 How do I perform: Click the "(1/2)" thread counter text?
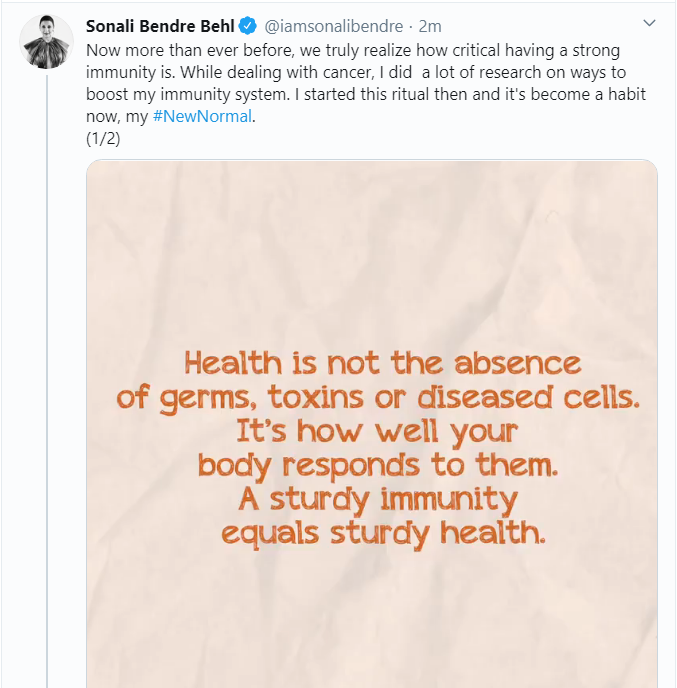pyautogui.click(x=104, y=137)
